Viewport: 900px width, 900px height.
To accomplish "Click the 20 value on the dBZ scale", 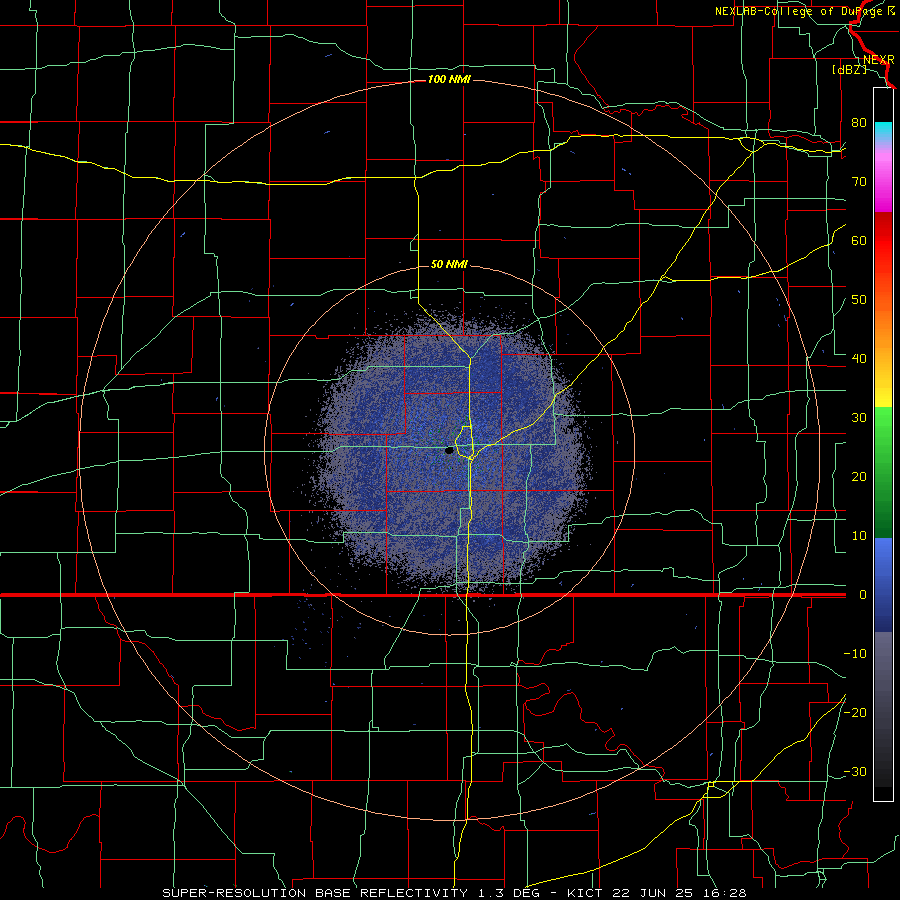I will [859, 477].
